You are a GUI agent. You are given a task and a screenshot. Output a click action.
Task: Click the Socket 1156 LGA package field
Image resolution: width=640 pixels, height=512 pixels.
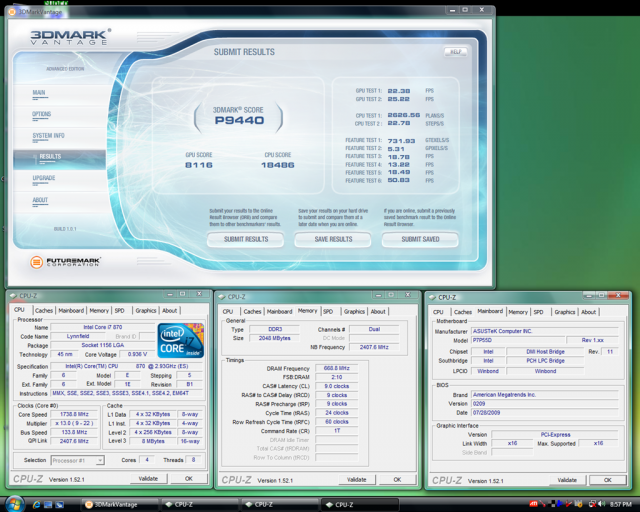click(x=102, y=345)
